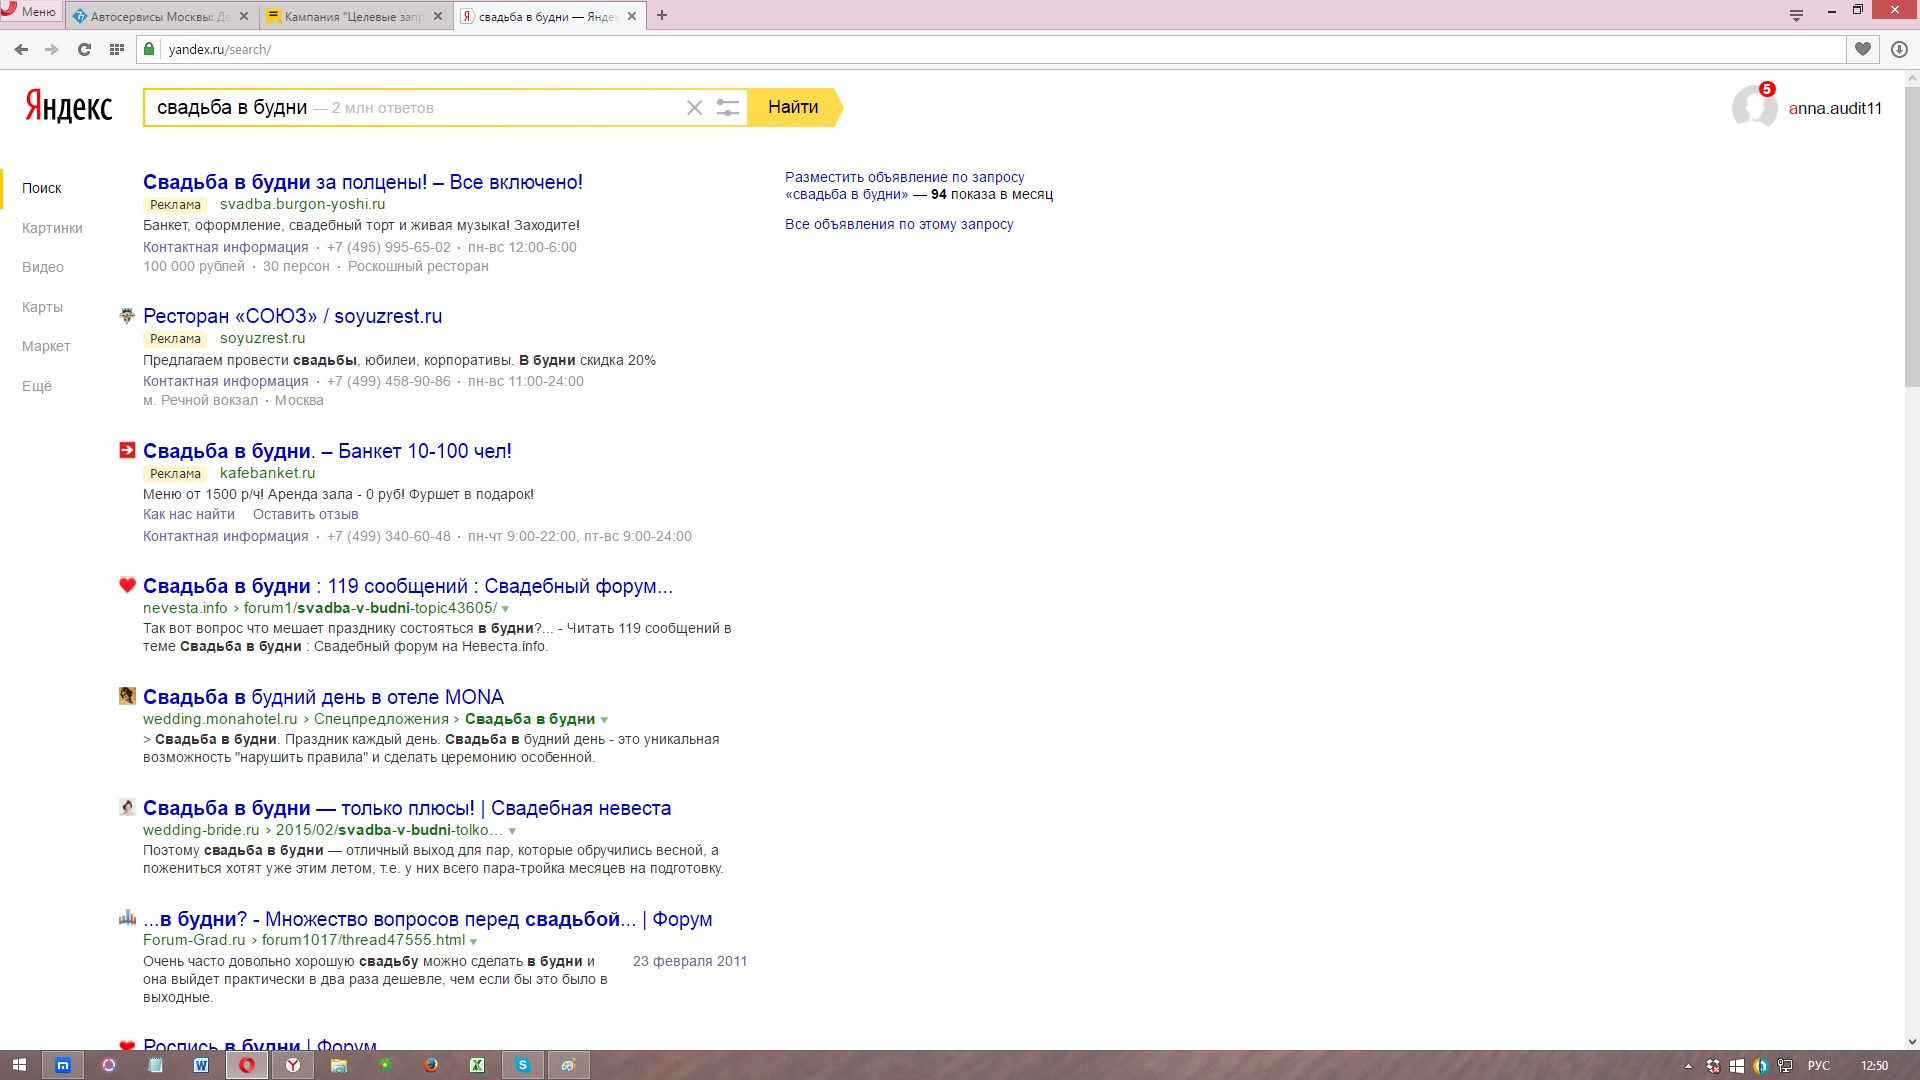Screen dimensions: 1920x1080
Task: Clear the search query with X icon
Action: coord(694,108)
